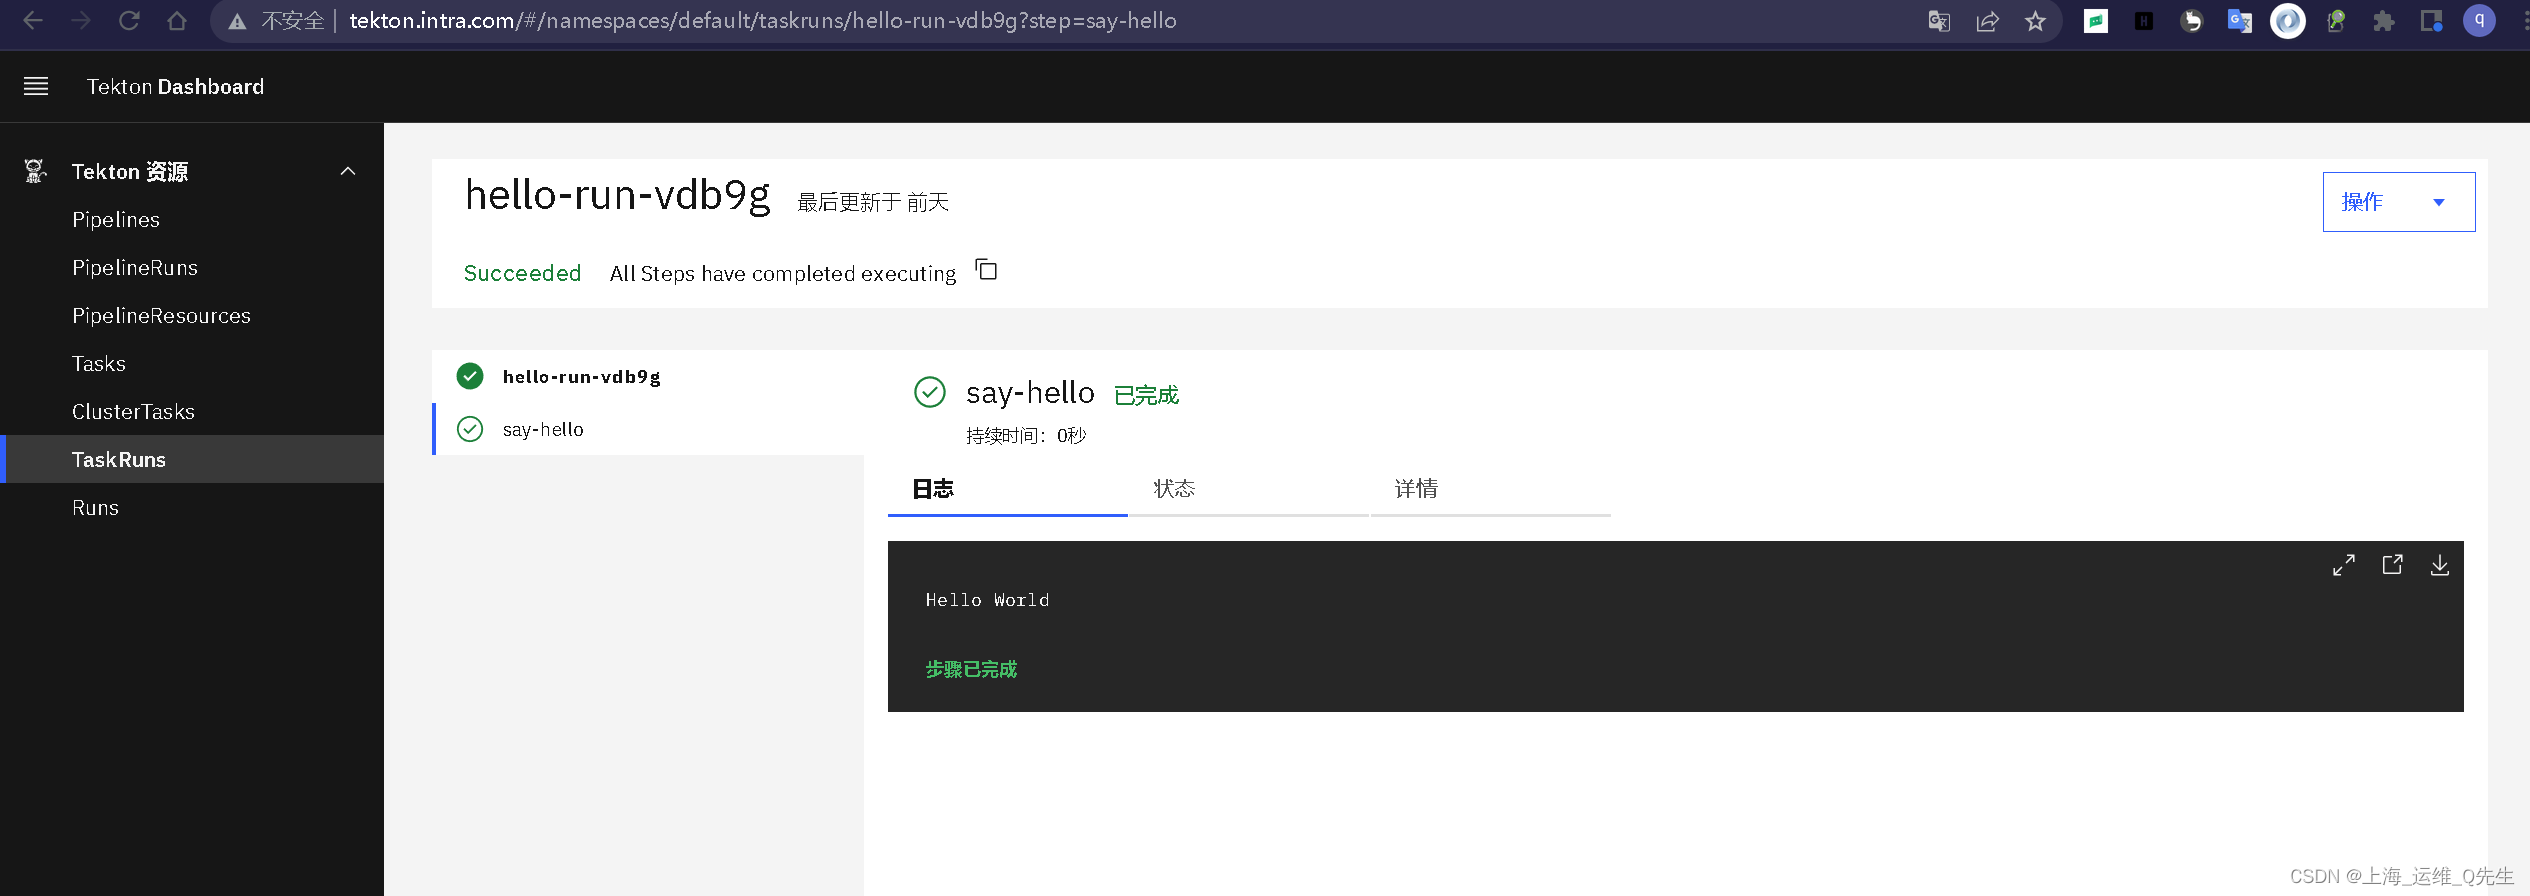
Task: Click the translate page icon in address bar
Action: pyautogui.click(x=1939, y=21)
